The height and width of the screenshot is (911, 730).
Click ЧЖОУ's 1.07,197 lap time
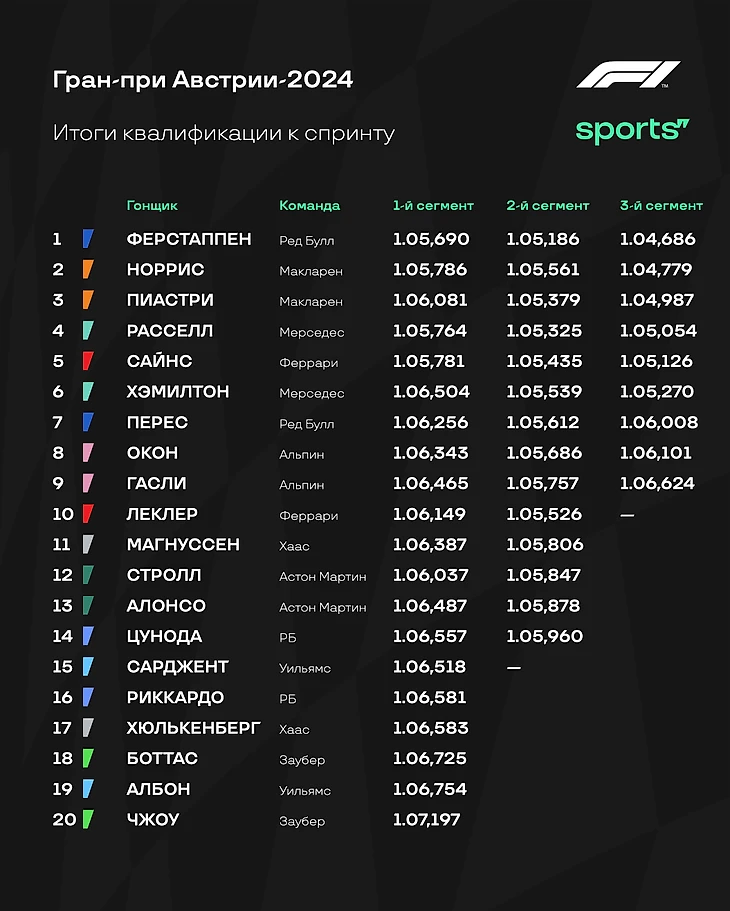pos(430,820)
